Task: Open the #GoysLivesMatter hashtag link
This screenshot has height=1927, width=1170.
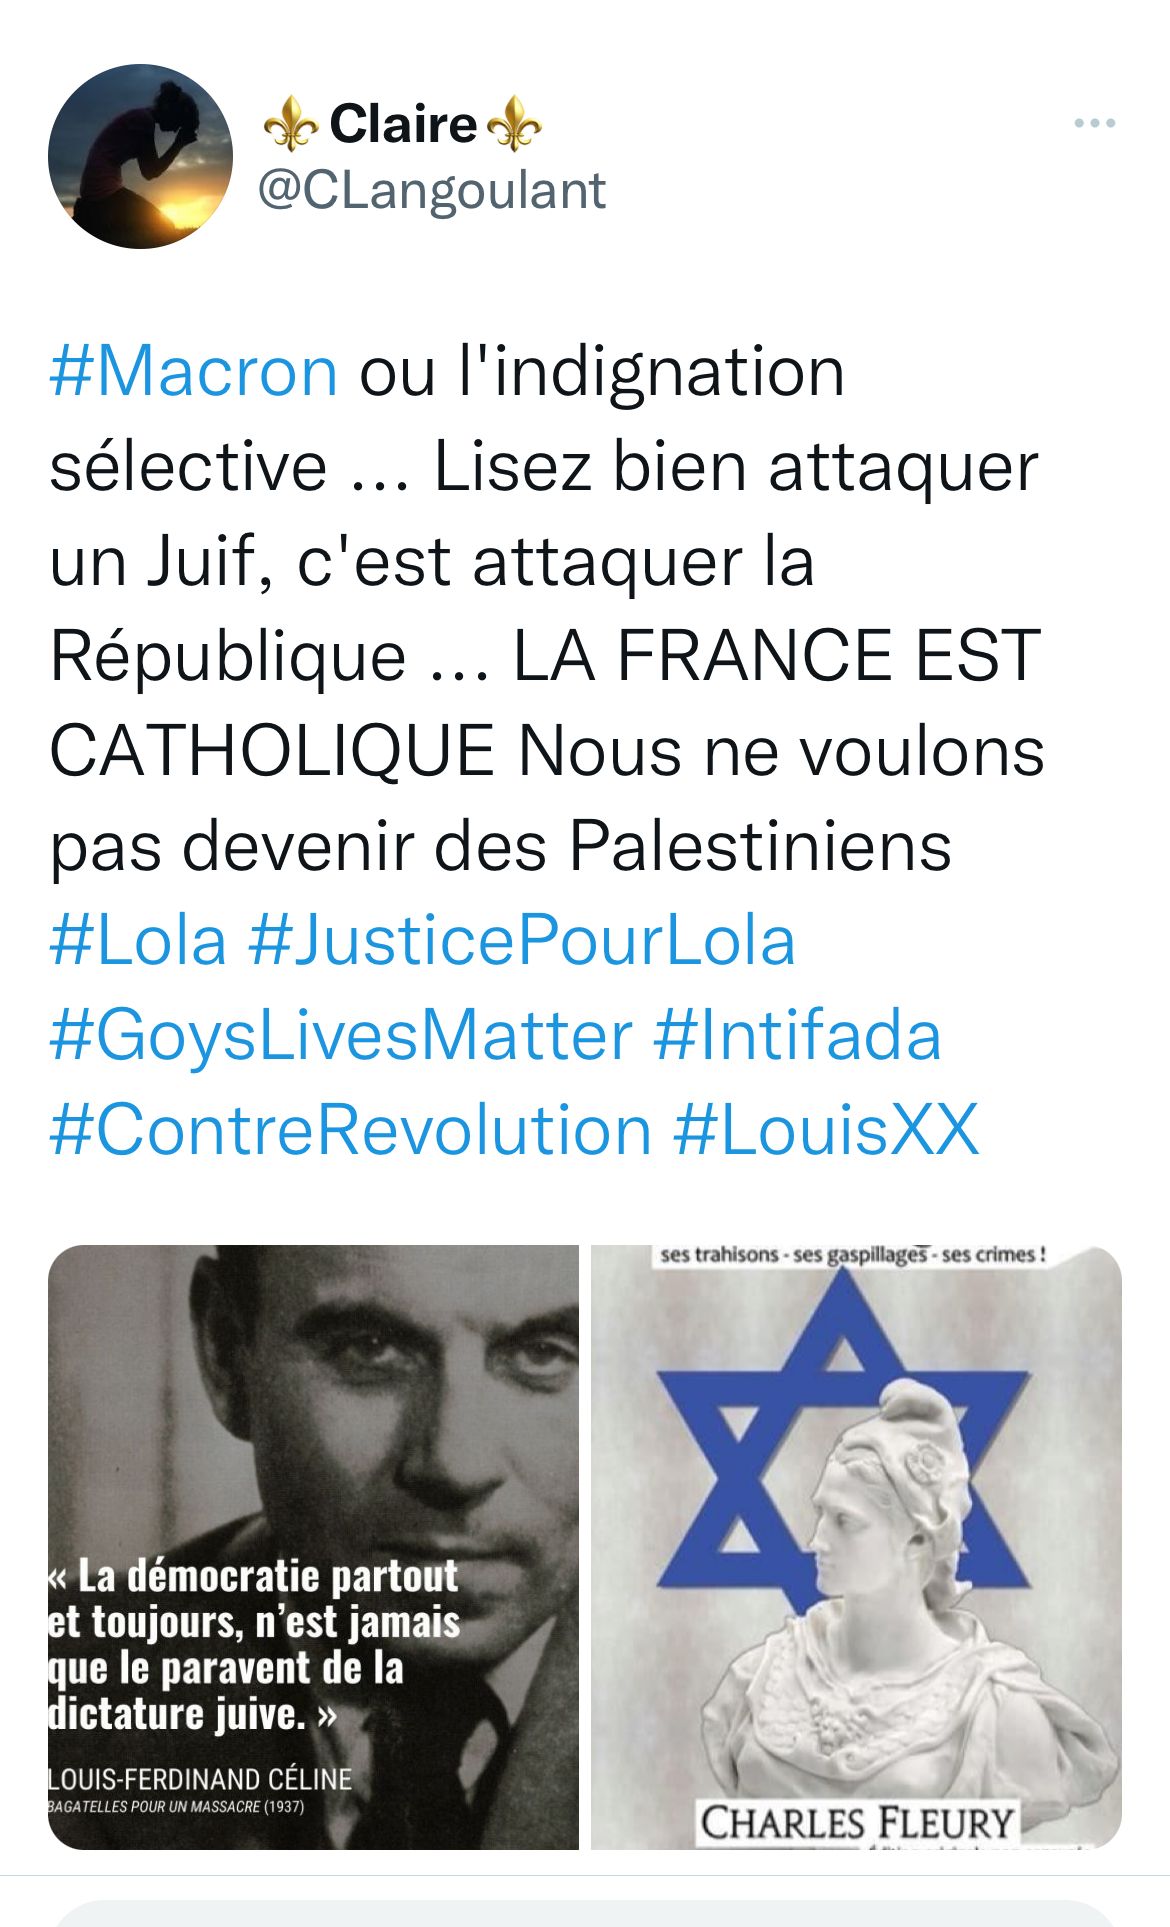Action: coord(341,1036)
